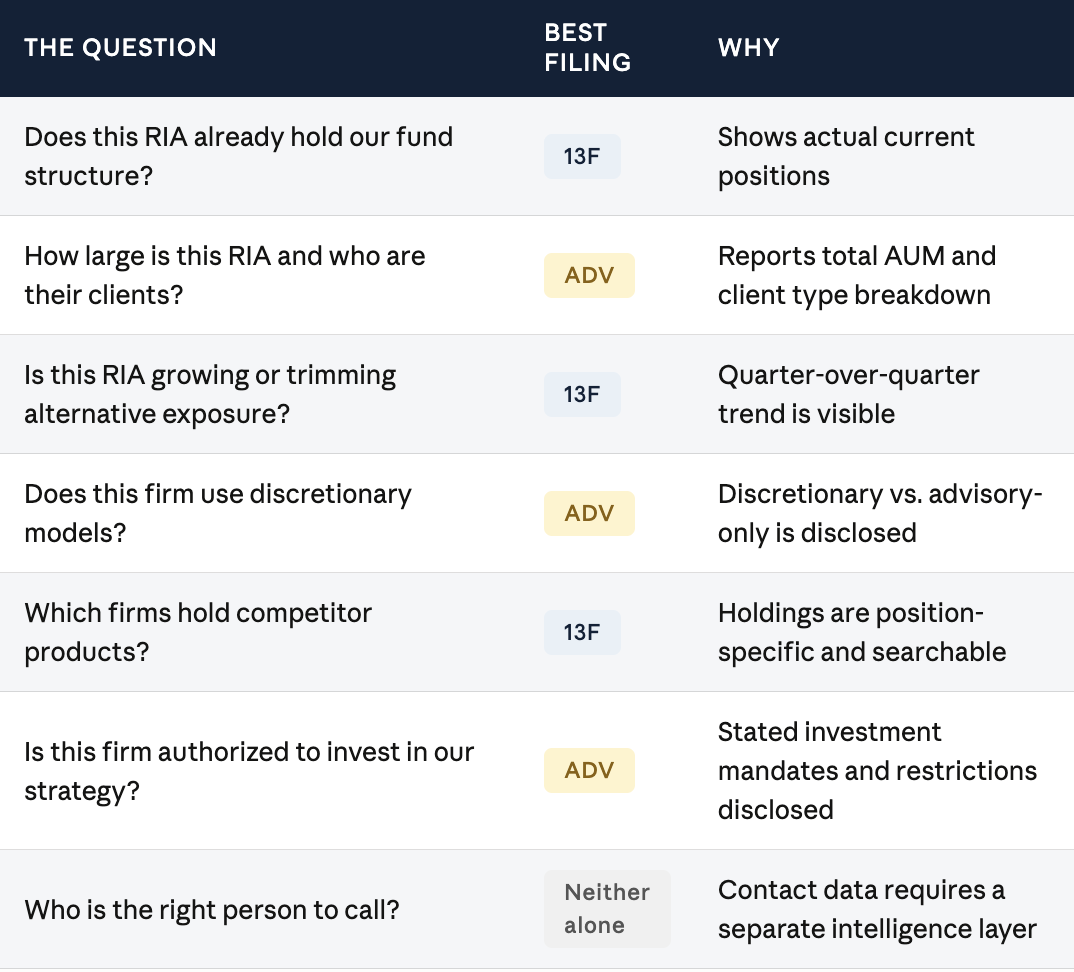Click the 13F badge for fund structure row
This screenshot has width=1074, height=972.
[x=582, y=156]
